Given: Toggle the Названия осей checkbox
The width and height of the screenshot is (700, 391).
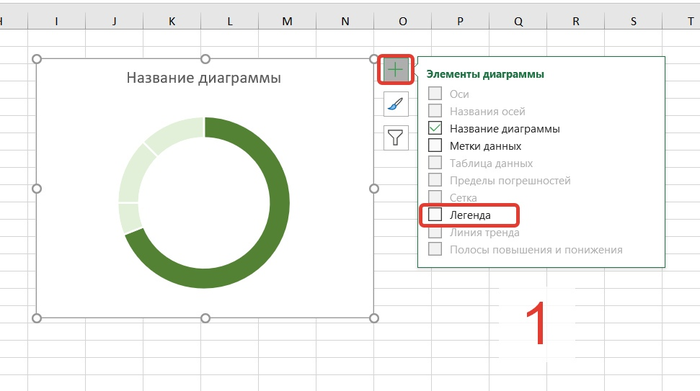Looking at the screenshot, I should (435, 111).
